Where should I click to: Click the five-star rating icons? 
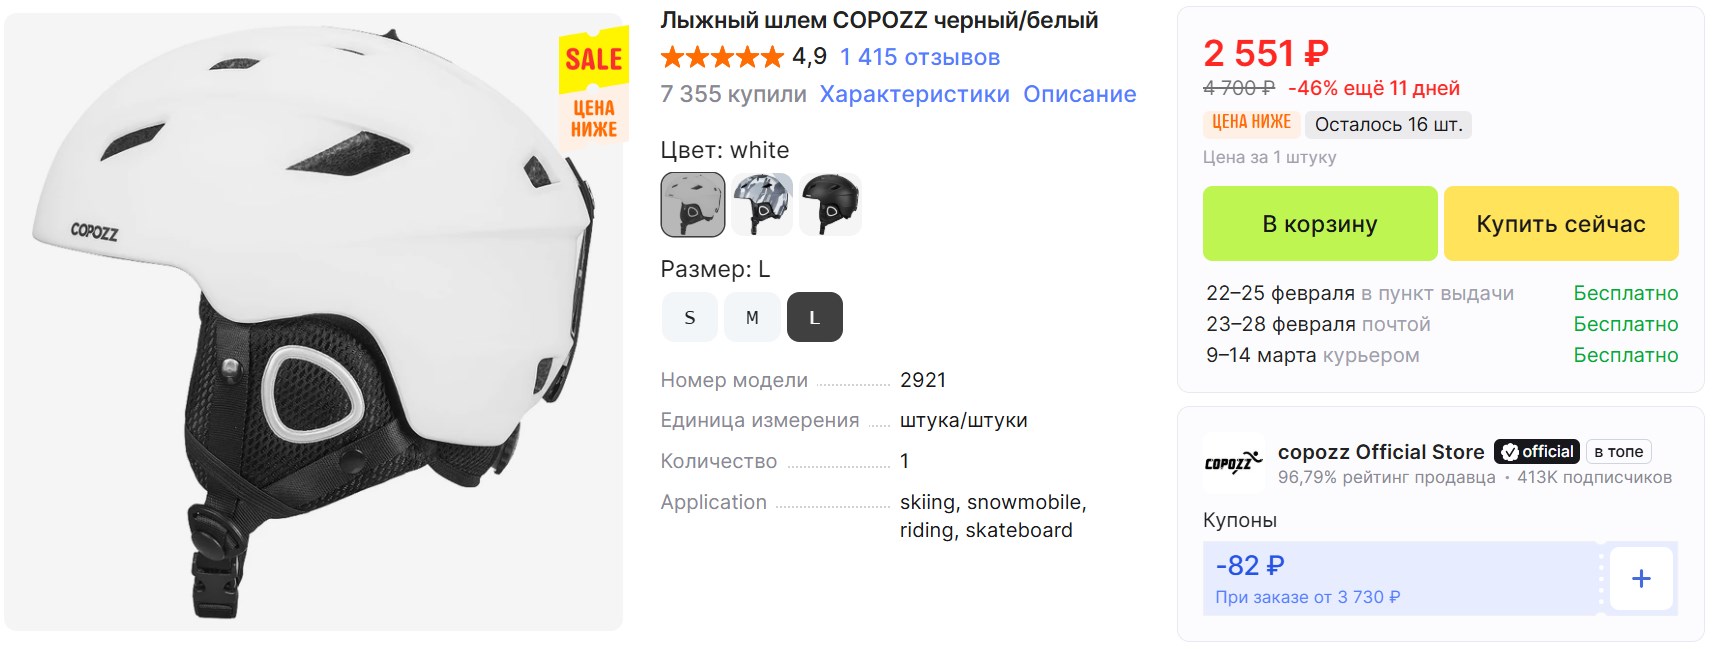point(722,57)
